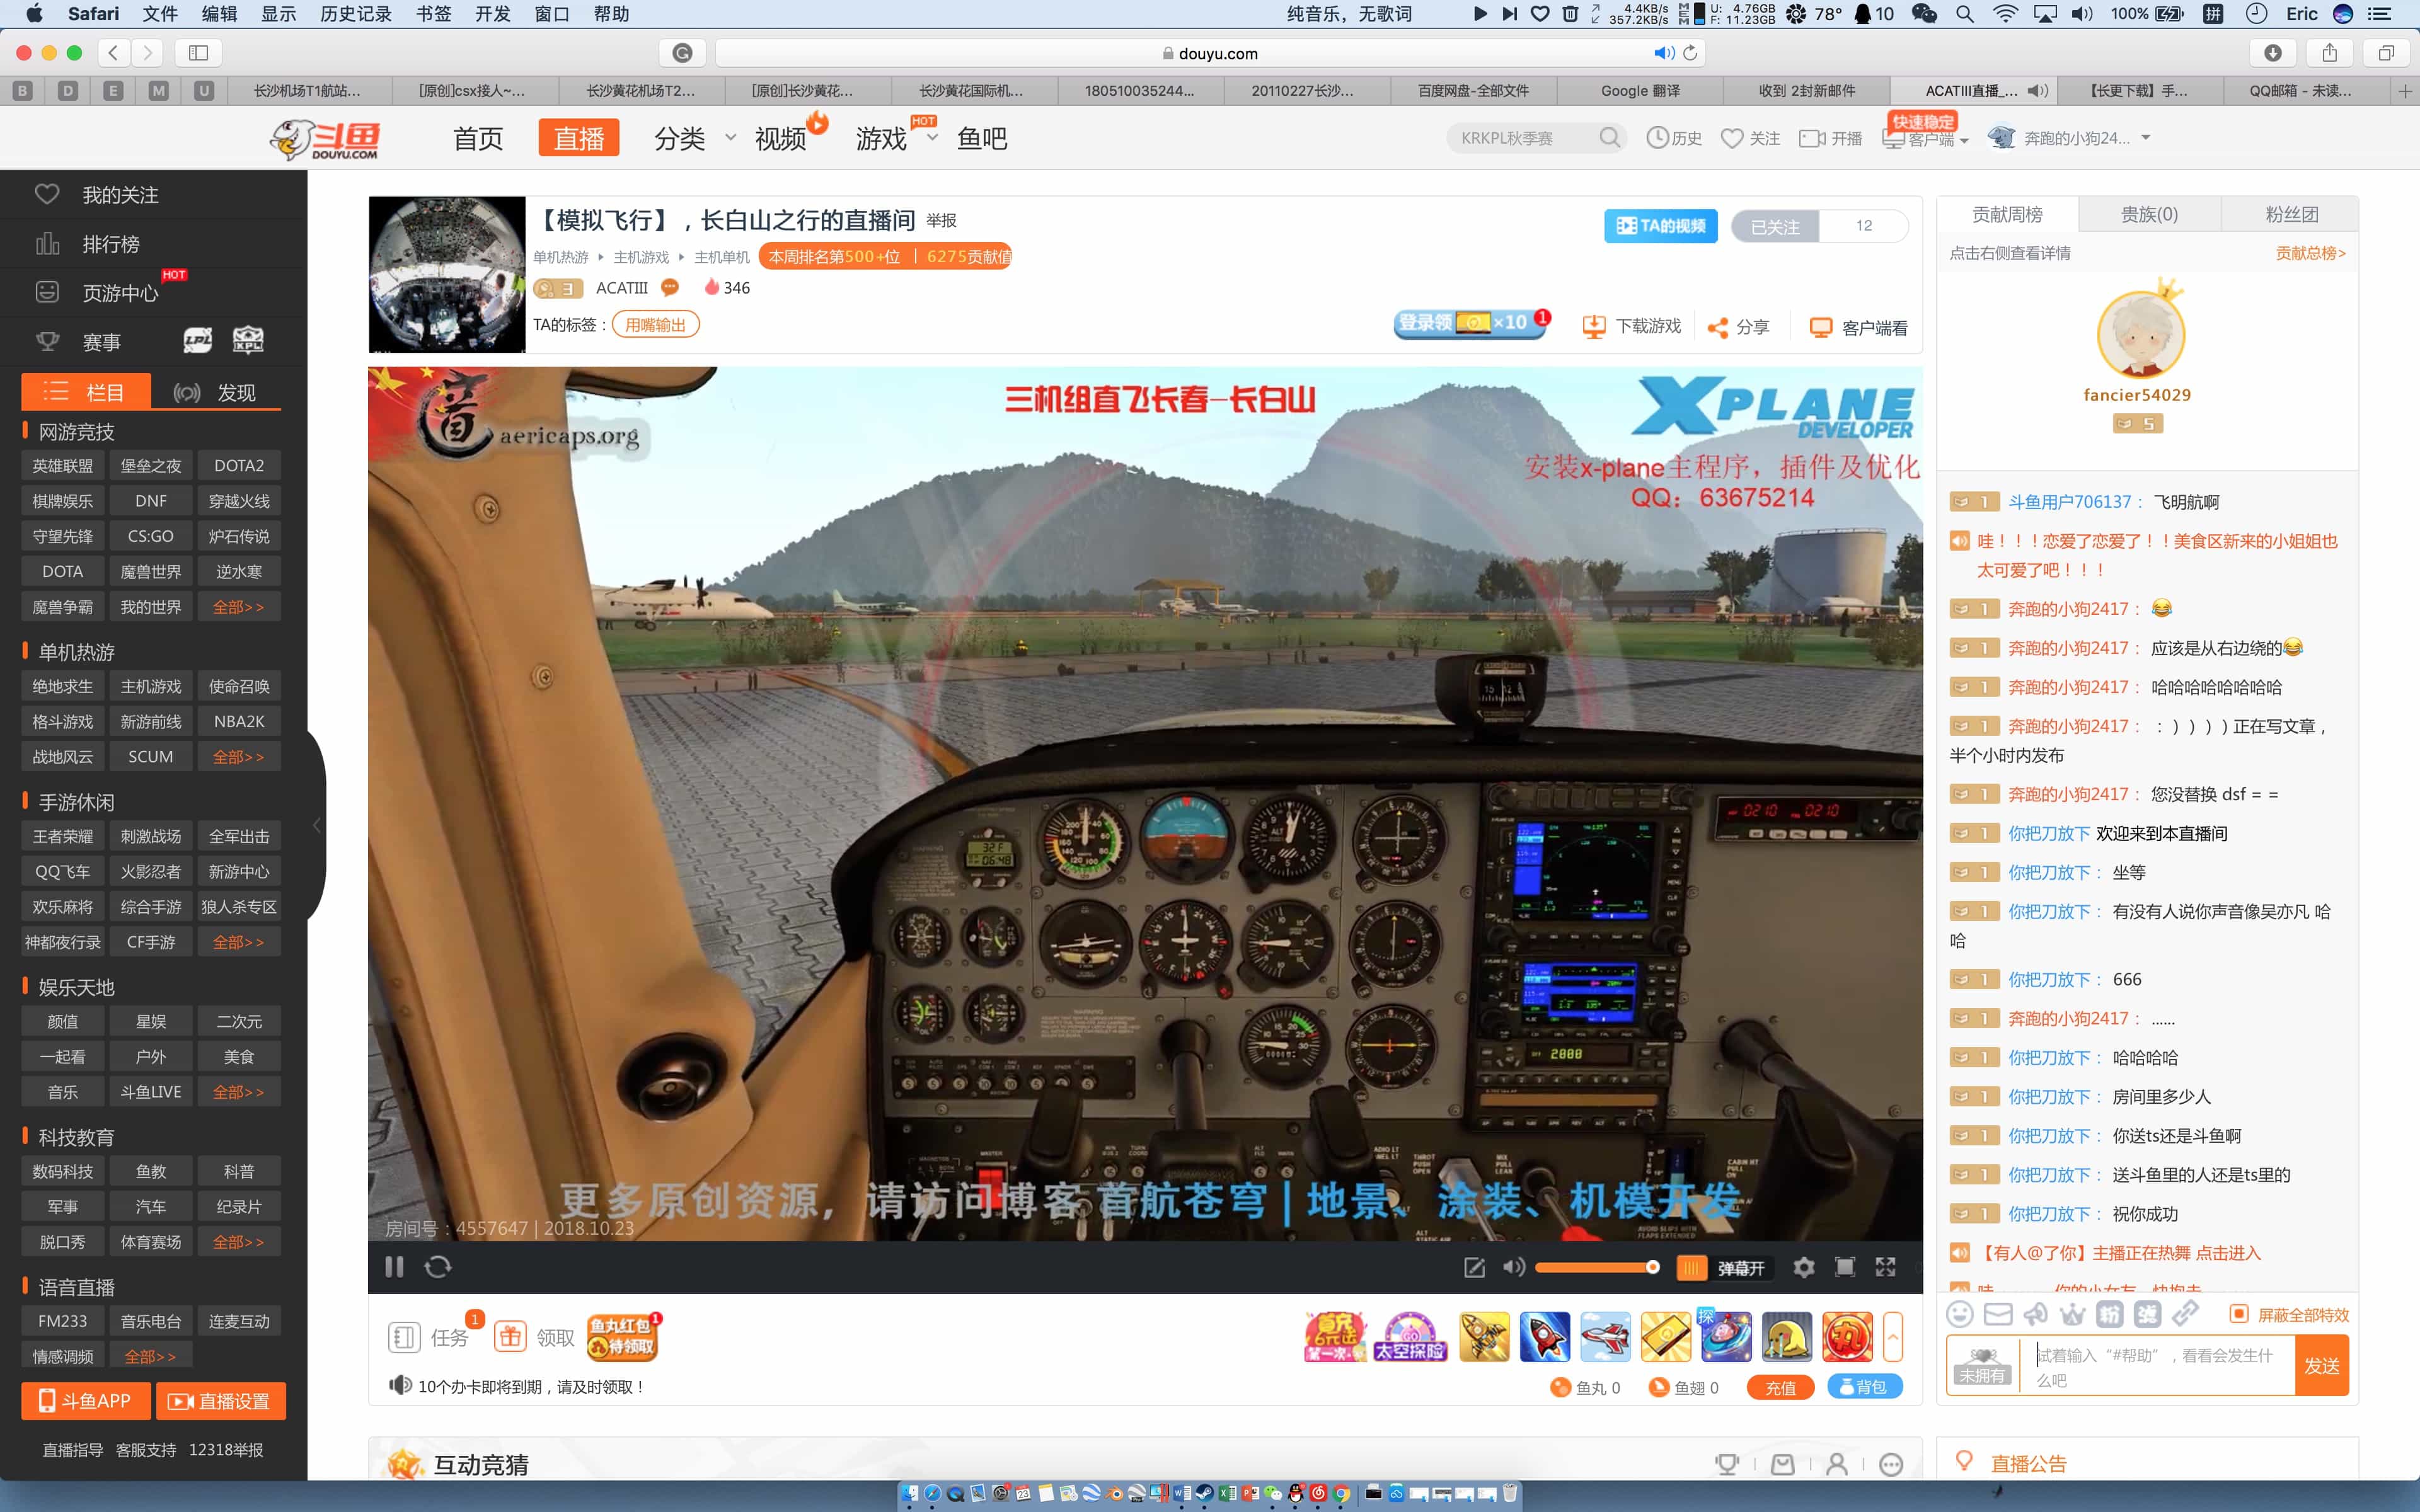Click the chat message input field
2420x1512 pixels.
[x=2157, y=1366]
